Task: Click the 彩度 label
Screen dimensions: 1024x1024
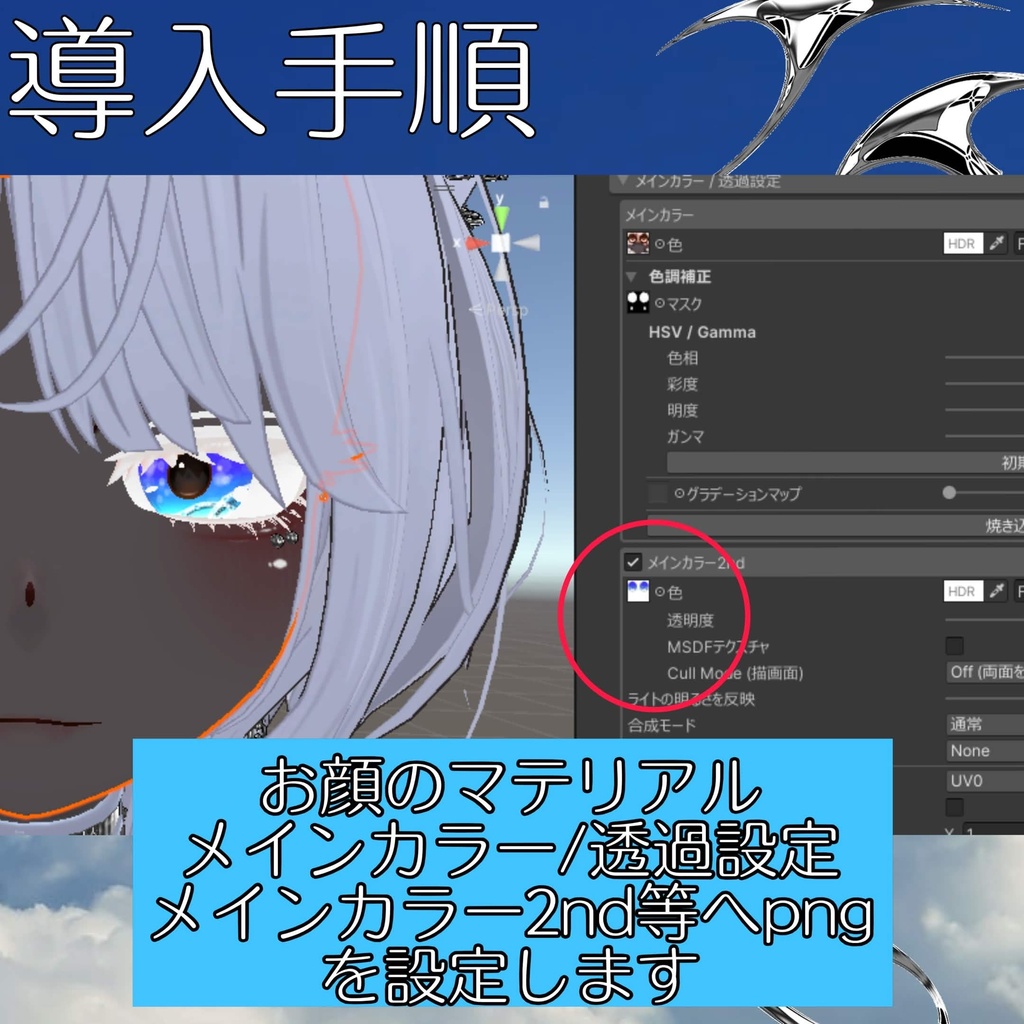Action: point(682,384)
